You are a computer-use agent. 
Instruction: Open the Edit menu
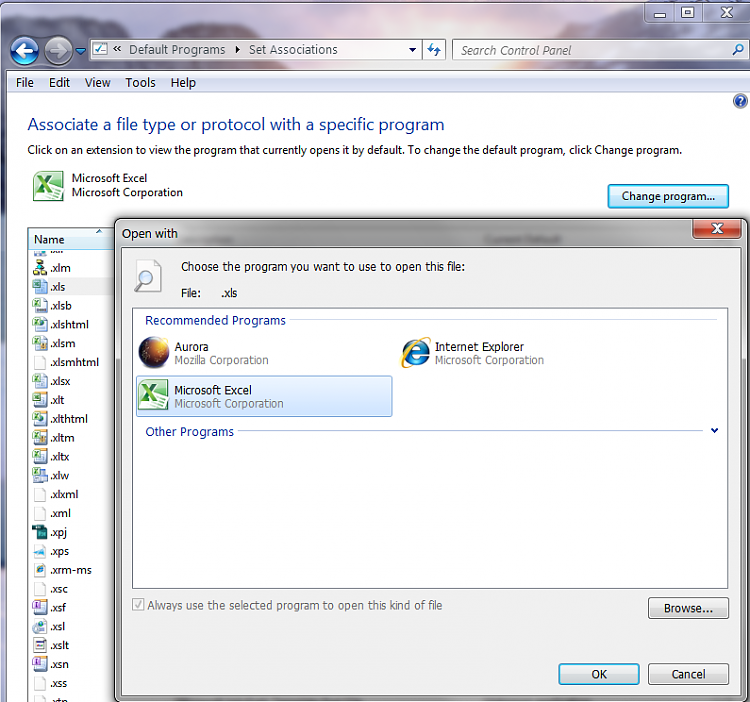(x=59, y=83)
